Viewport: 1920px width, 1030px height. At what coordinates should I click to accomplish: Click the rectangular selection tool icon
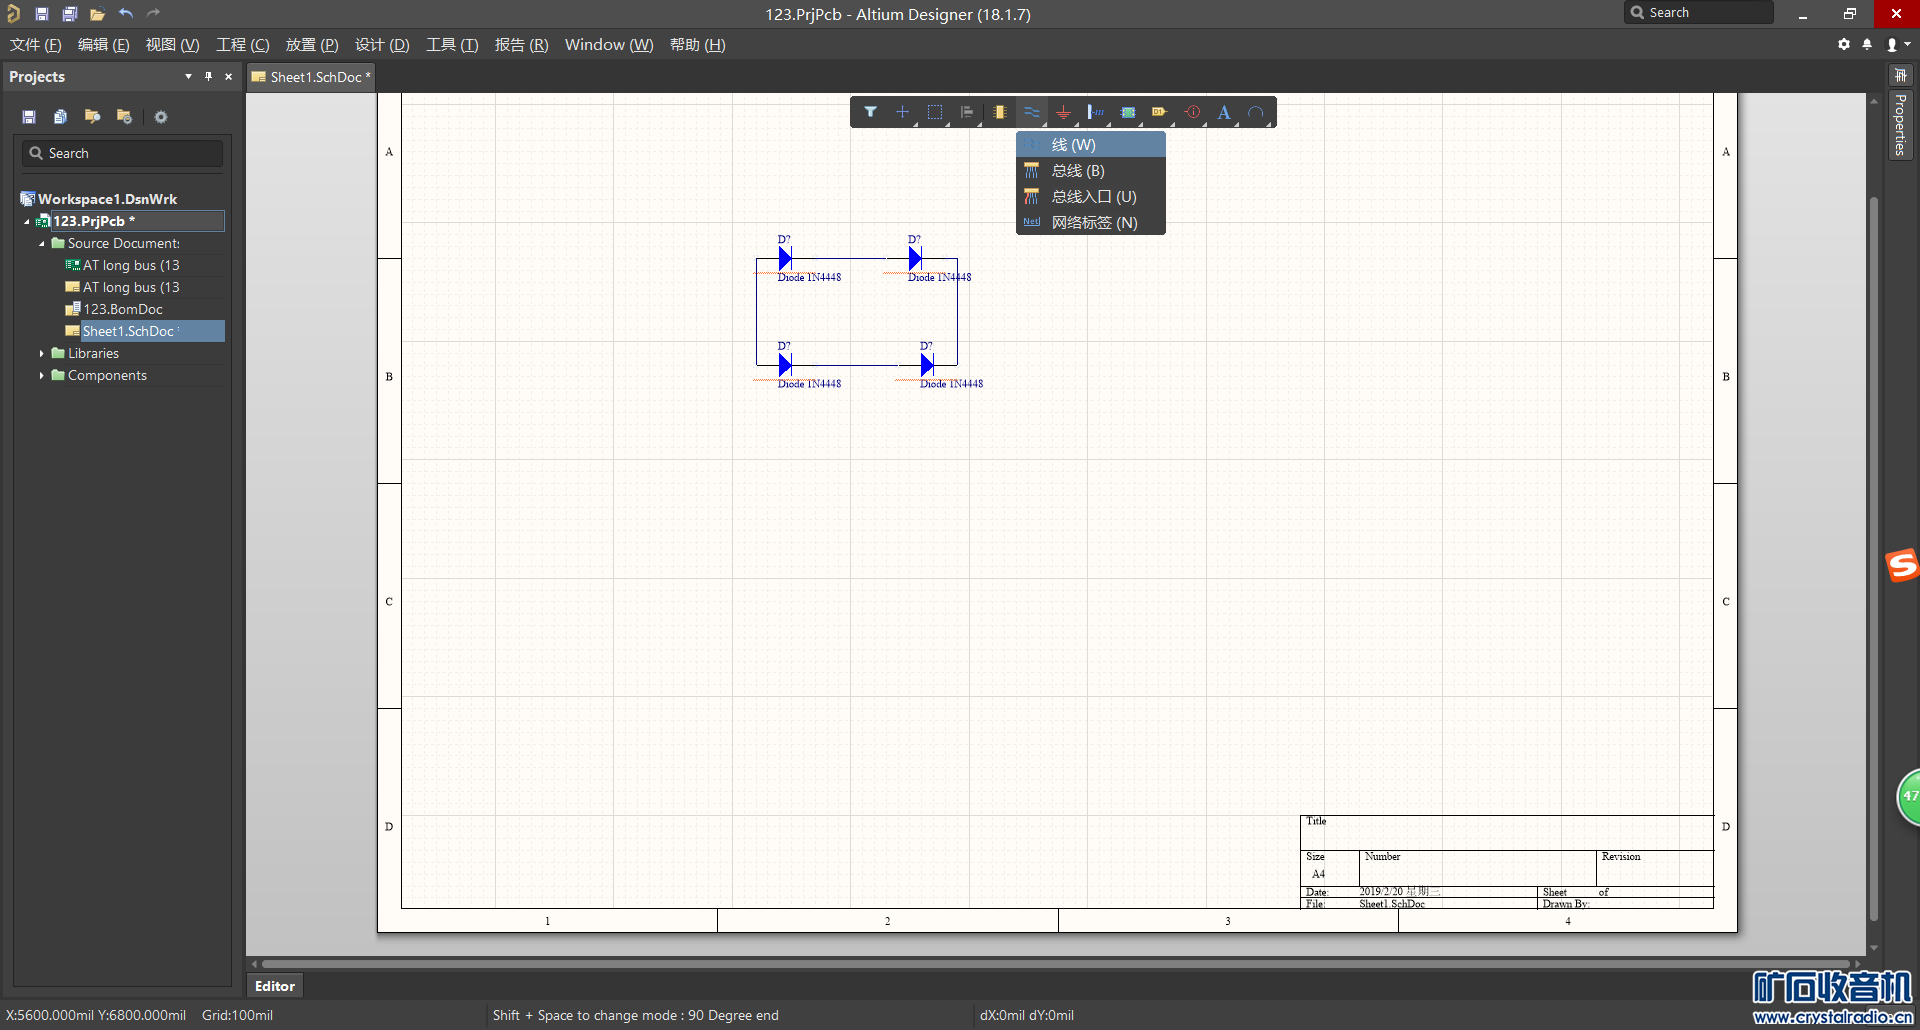935,112
